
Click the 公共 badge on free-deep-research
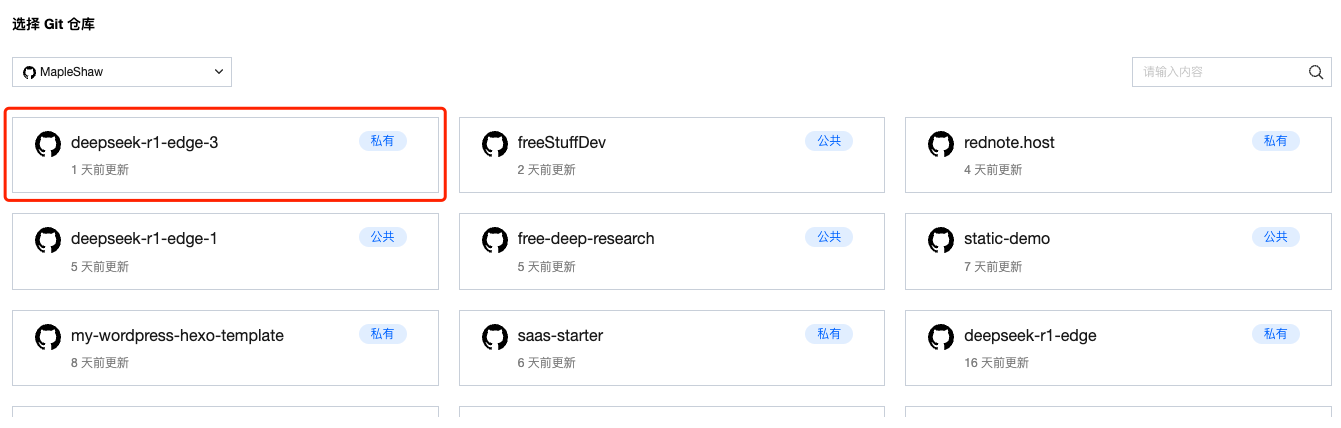tap(828, 237)
